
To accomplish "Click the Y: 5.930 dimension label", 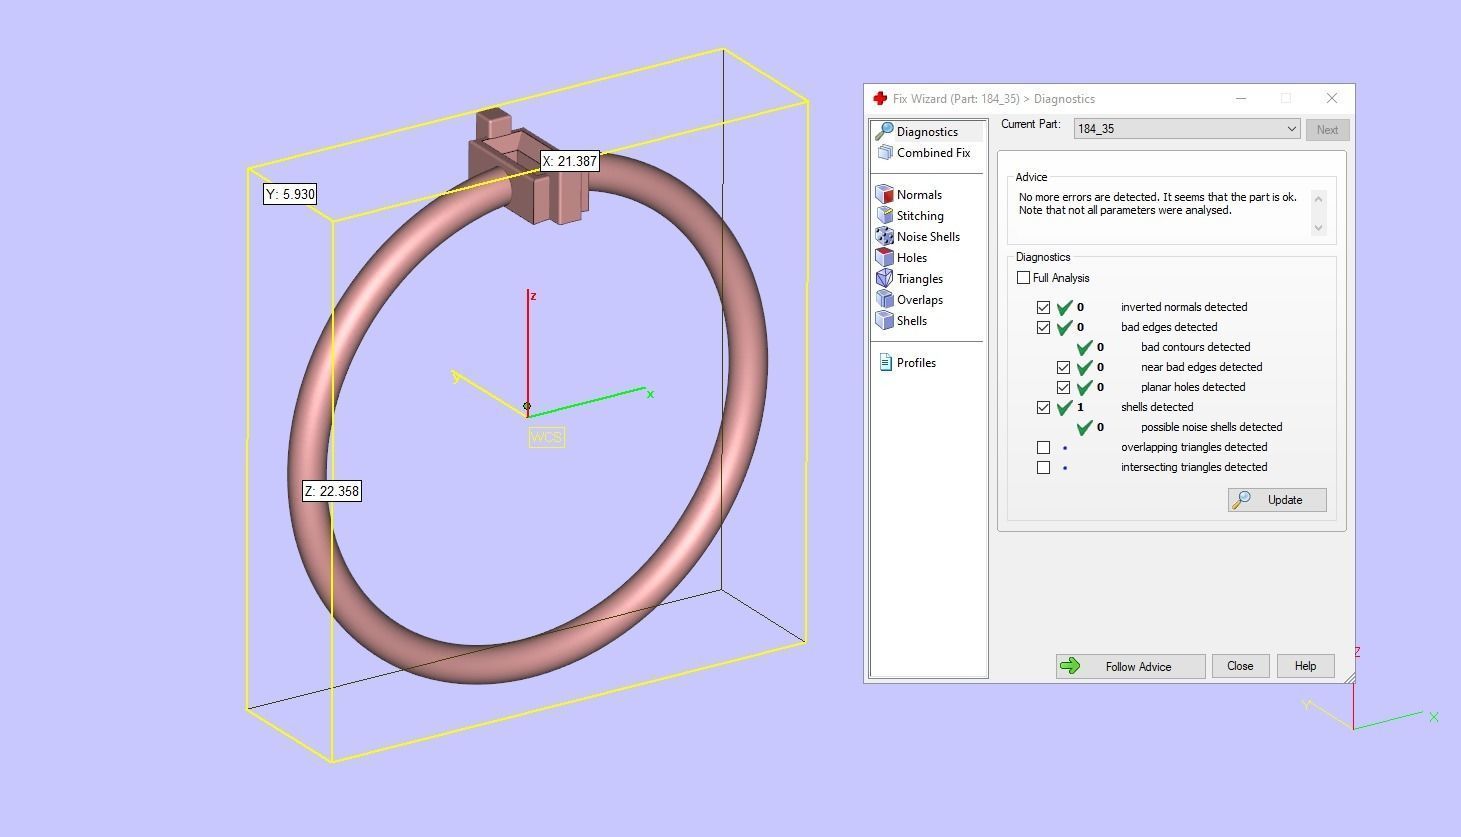I will [x=290, y=194].
